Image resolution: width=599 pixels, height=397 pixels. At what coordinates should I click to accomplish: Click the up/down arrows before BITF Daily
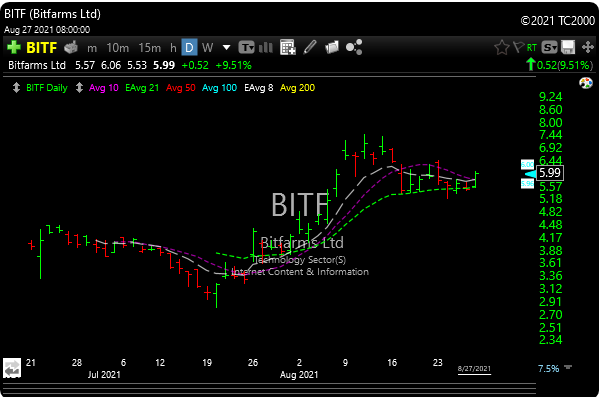[16, 88]
